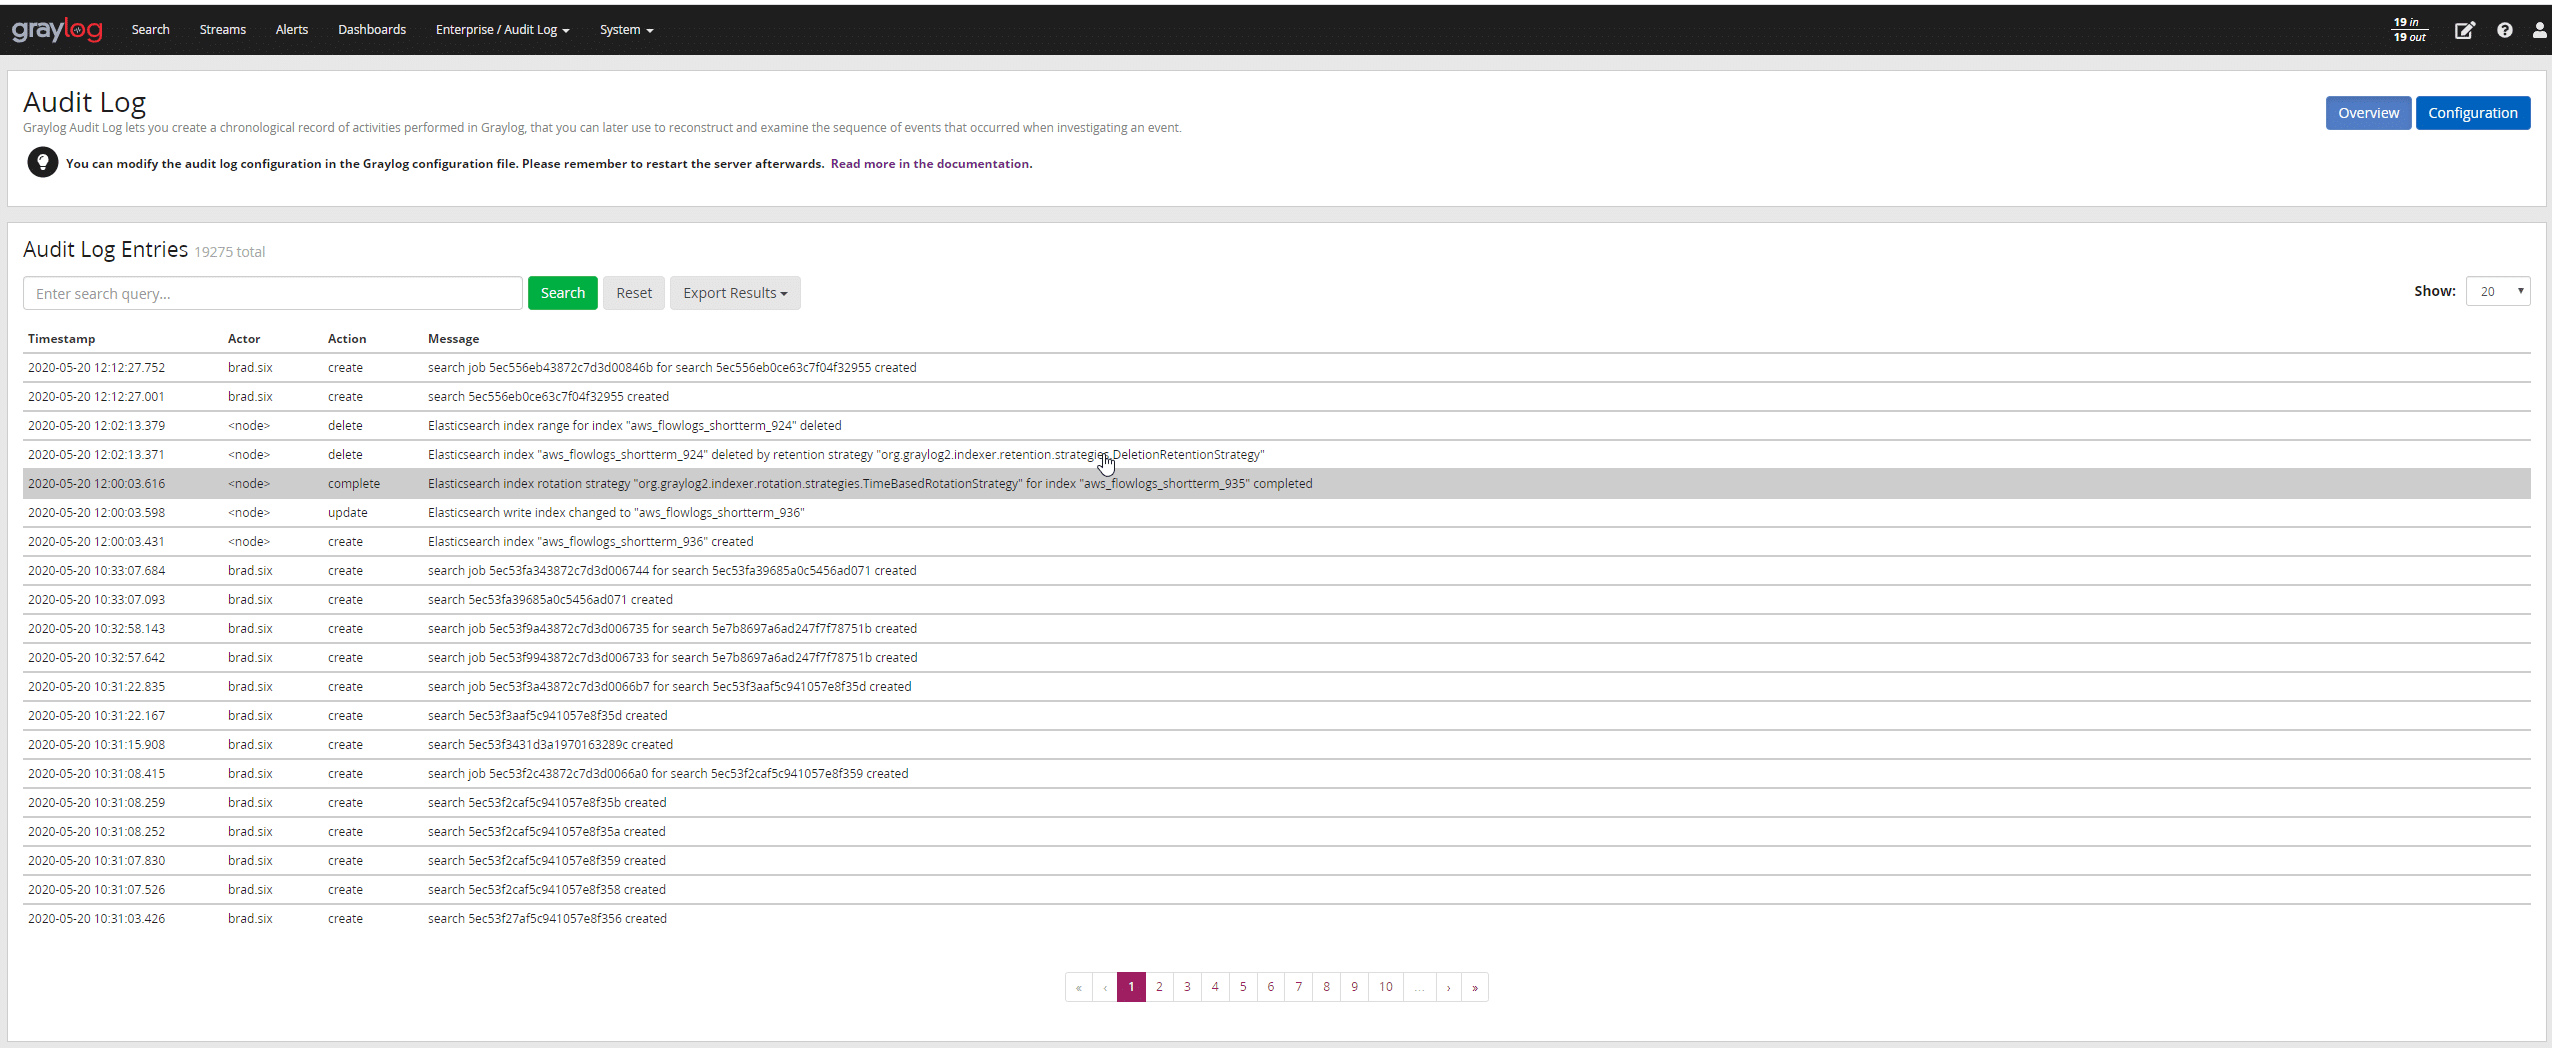Click the throughput in/out indicator
The height and width of the screenshot is (1048, 2552).
(2409, 30)
